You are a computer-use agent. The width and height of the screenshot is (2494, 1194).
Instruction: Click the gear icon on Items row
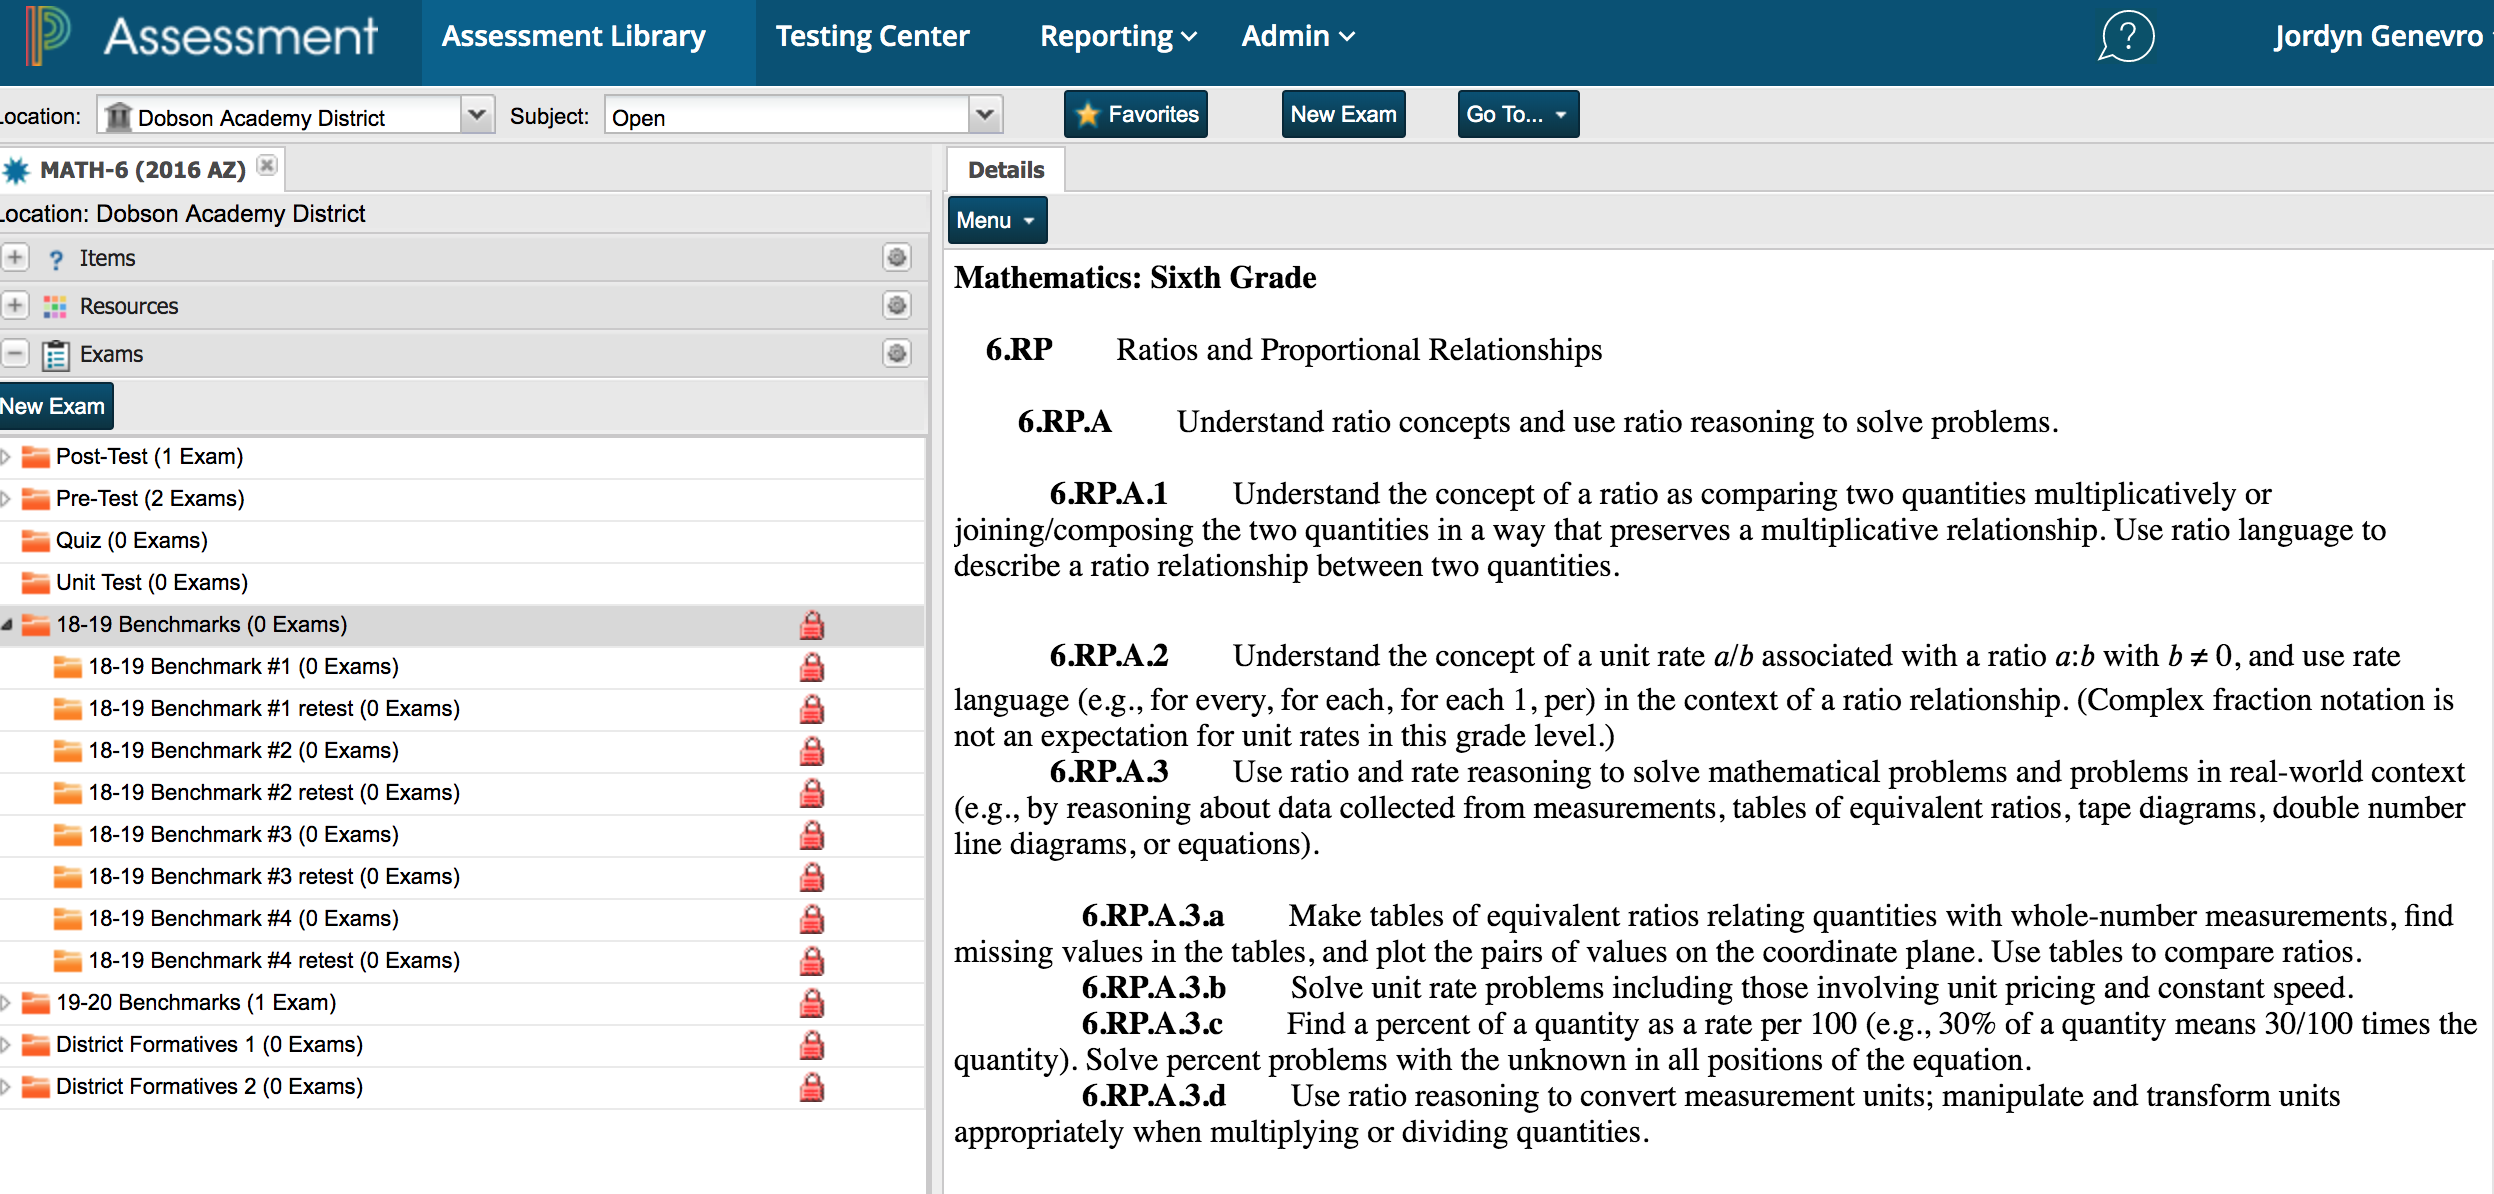896,258
